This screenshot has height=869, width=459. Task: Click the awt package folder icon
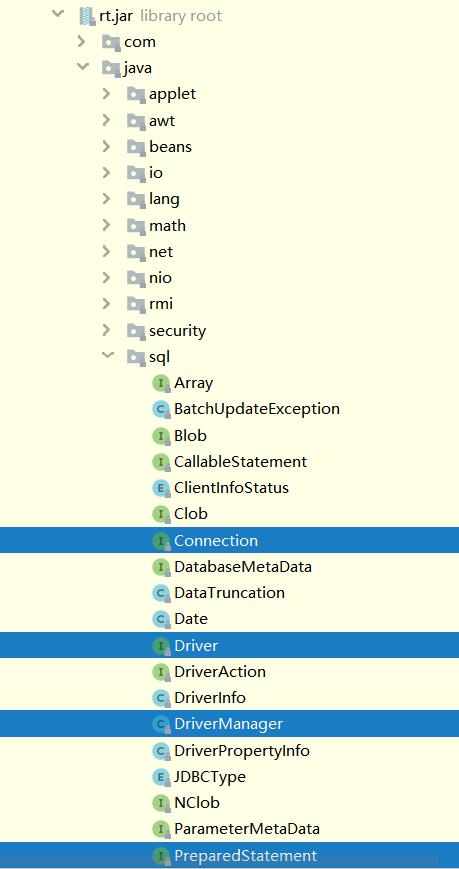tap(135, 120)
